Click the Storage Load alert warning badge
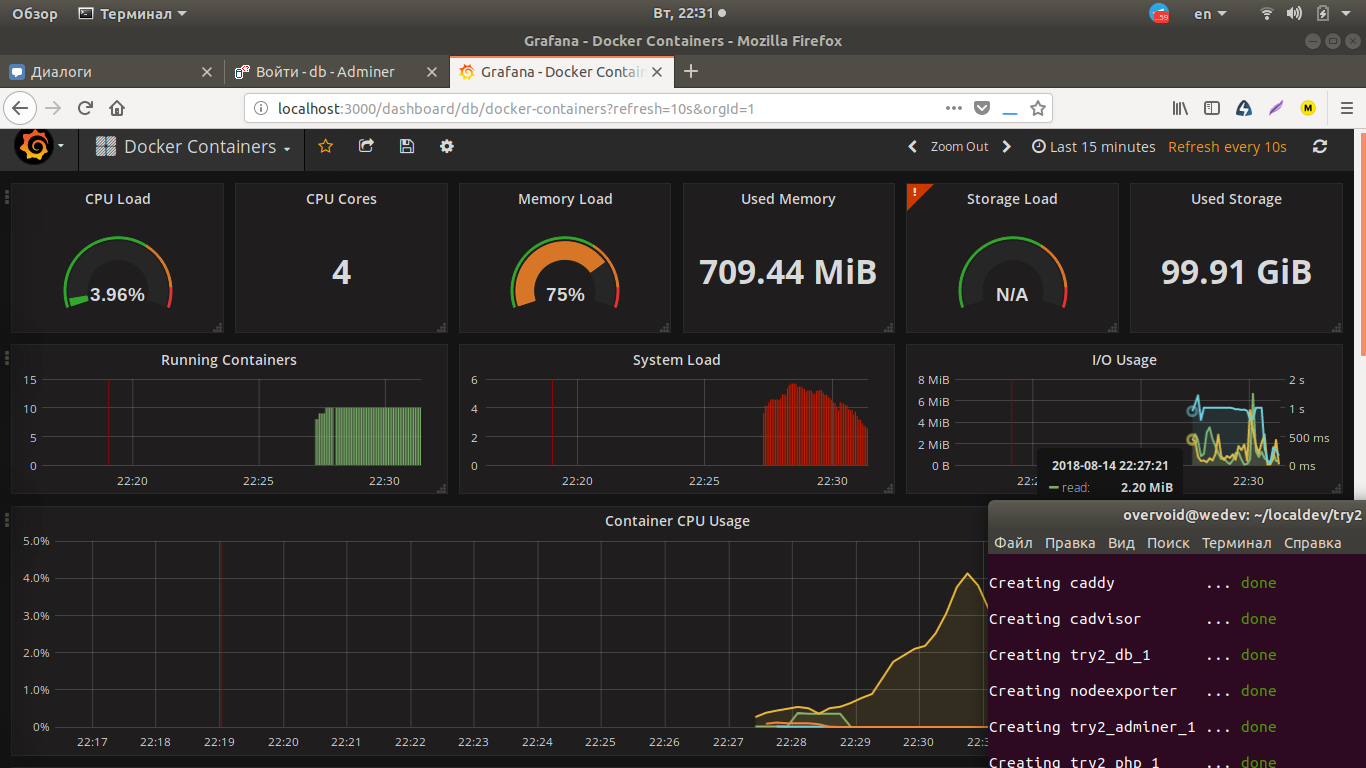 click(914, 192)
